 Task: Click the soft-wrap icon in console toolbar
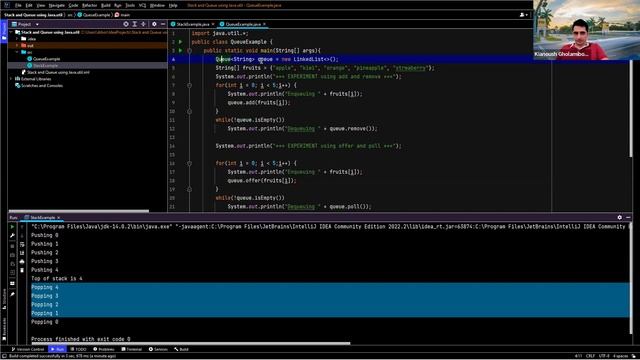click(22, 244)
